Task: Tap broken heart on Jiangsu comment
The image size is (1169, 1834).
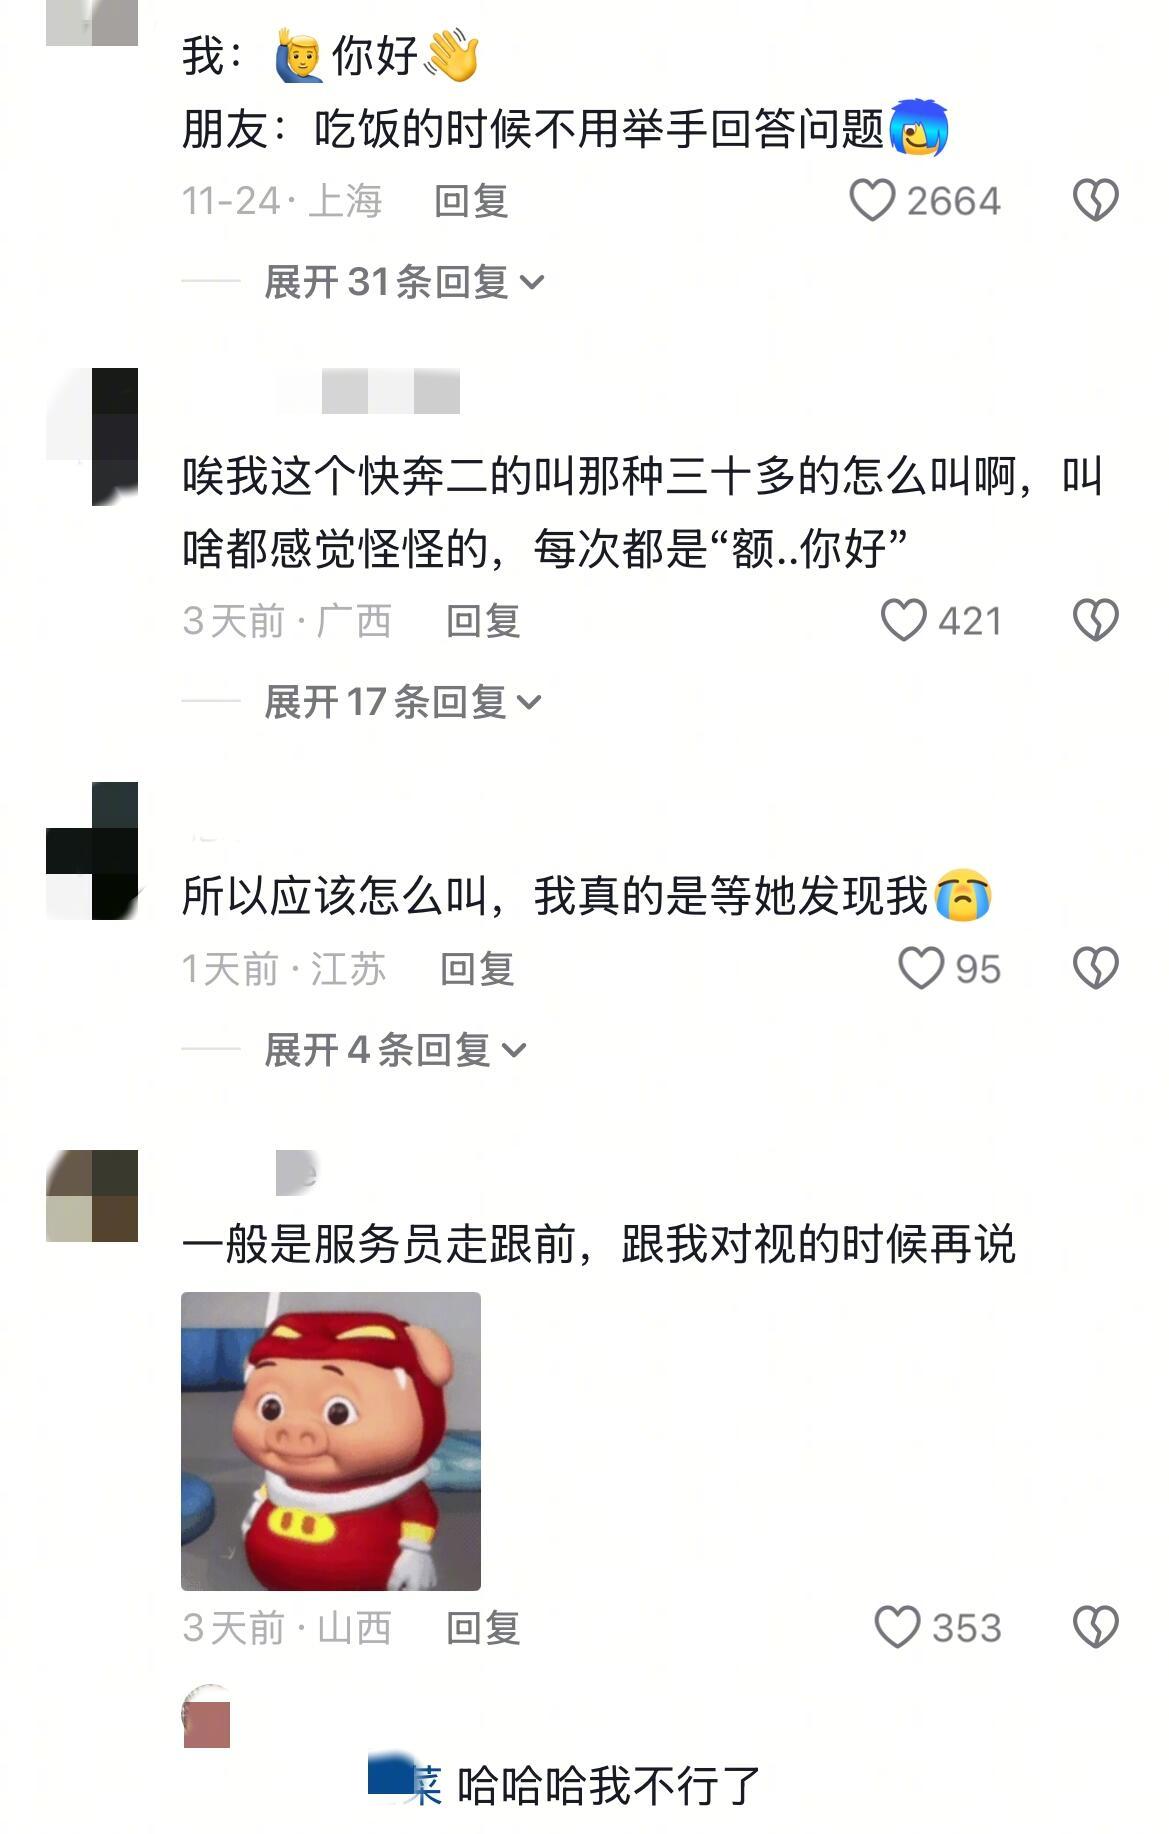Action: pos(1095,969)
